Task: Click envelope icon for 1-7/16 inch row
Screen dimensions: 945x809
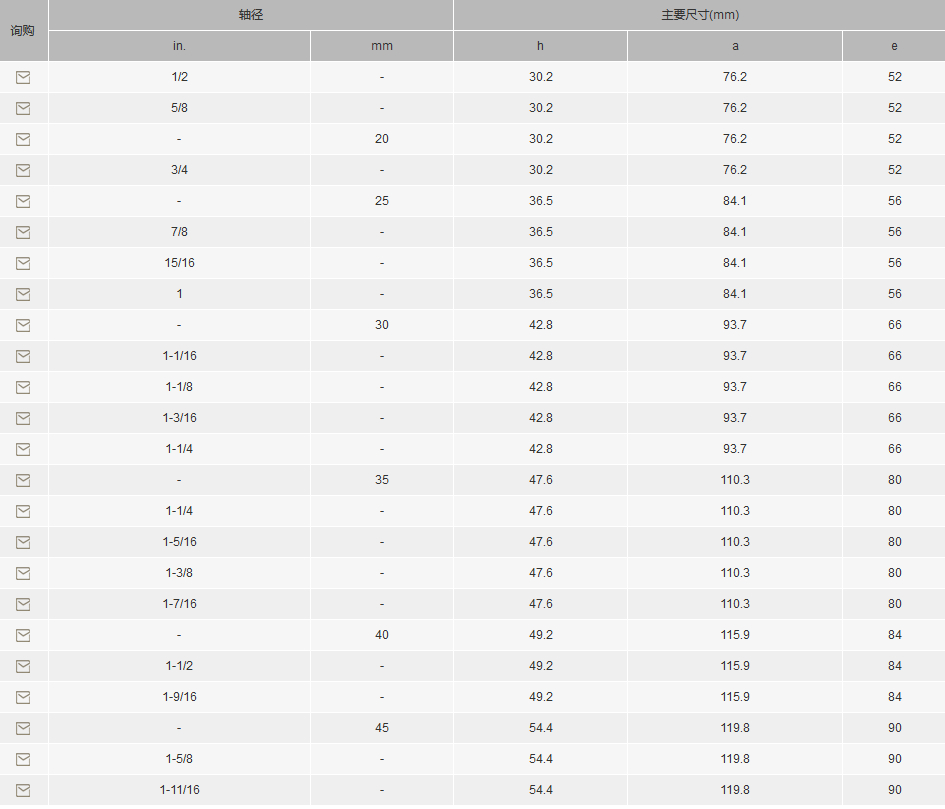Action: pos(23,604)
